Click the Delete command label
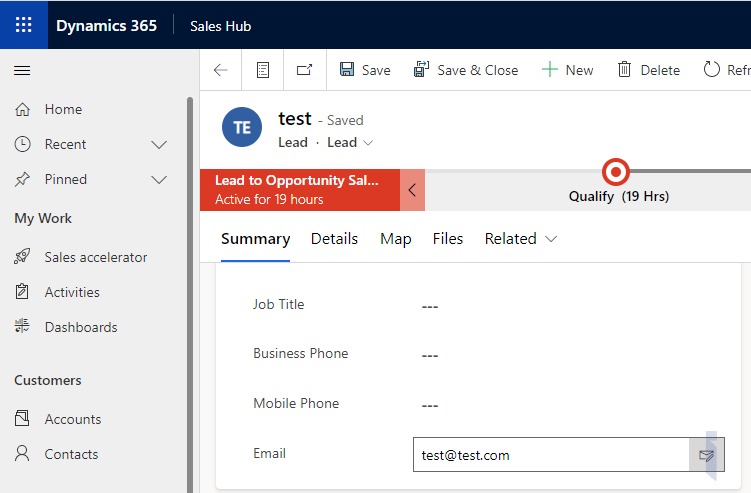The image size is (751, 493). (660, 70)
